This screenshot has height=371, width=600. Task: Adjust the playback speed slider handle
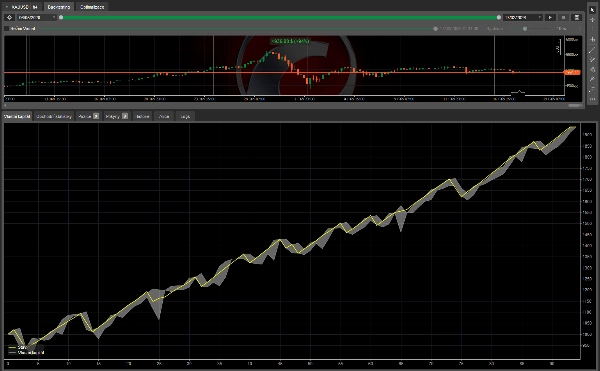click(x=525, y=29)
